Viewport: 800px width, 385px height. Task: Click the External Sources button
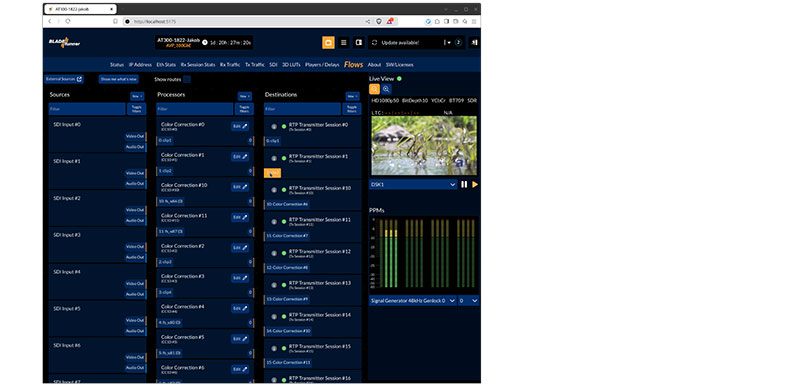[x=64, y=79]
